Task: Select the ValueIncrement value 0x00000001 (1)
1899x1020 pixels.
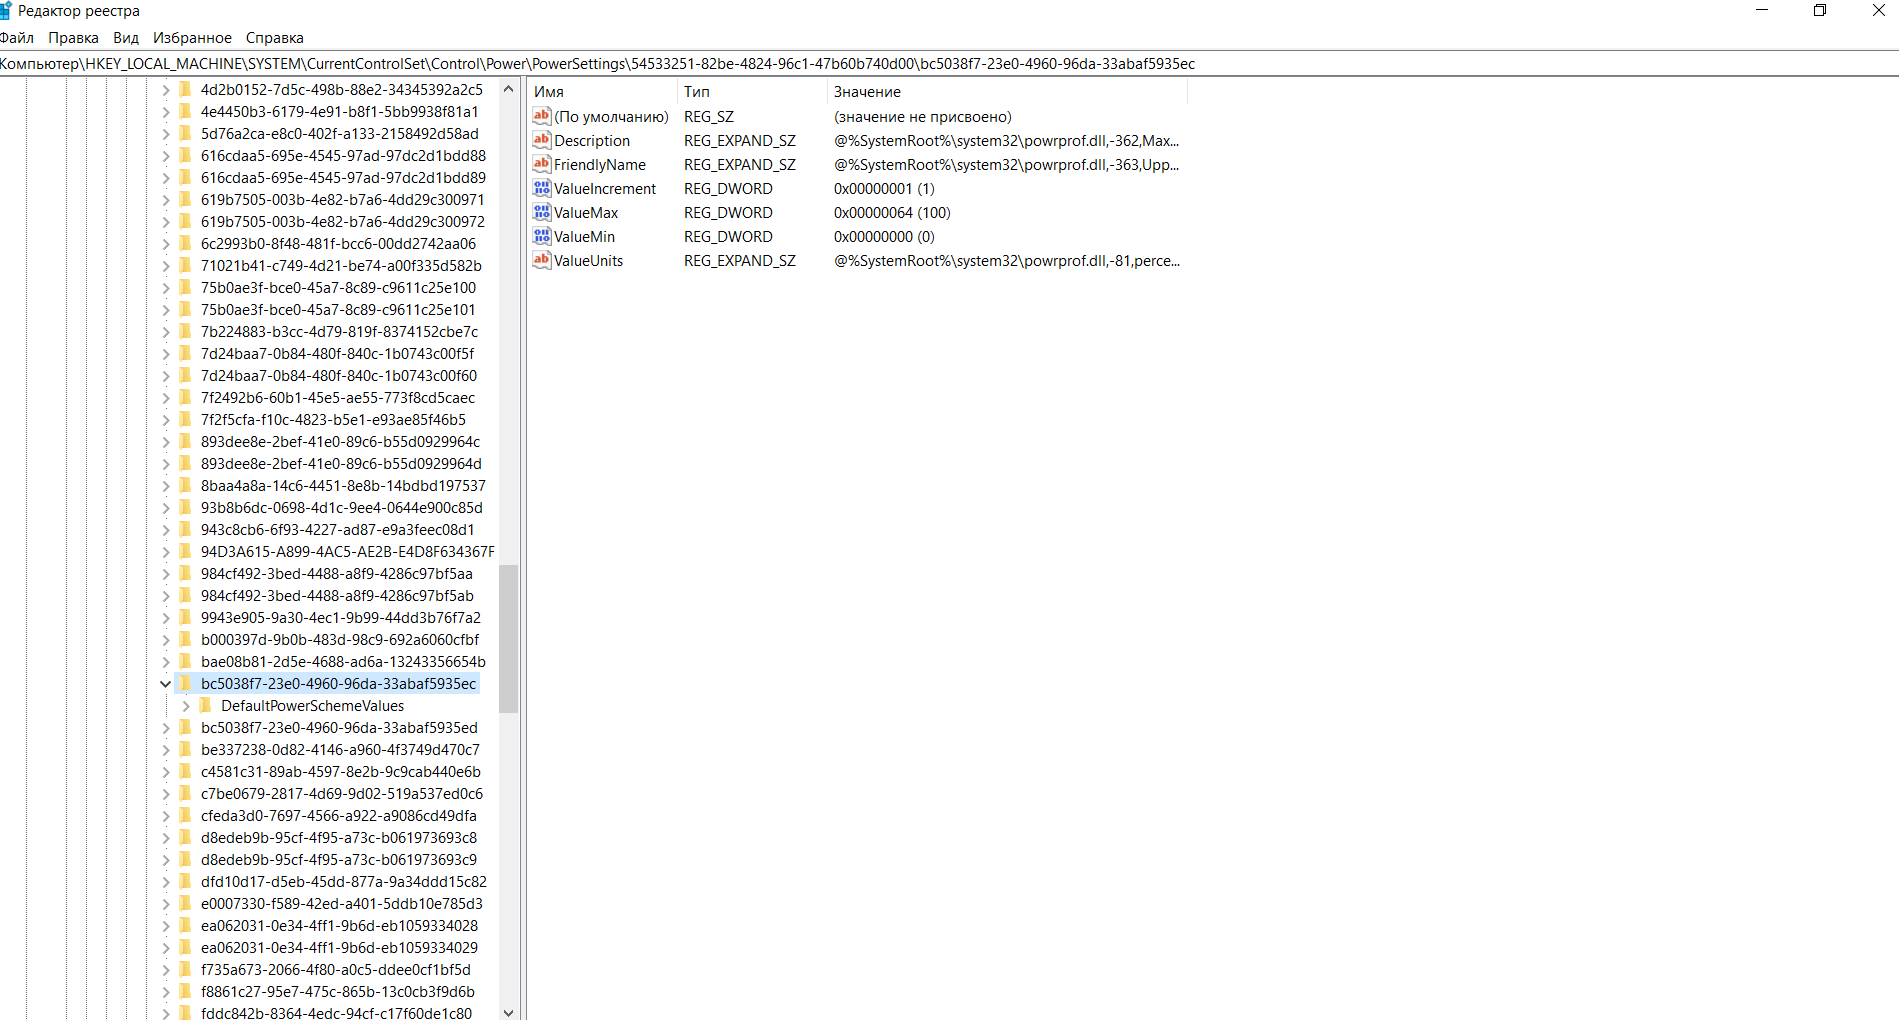Action: click(x=884, y=188)
